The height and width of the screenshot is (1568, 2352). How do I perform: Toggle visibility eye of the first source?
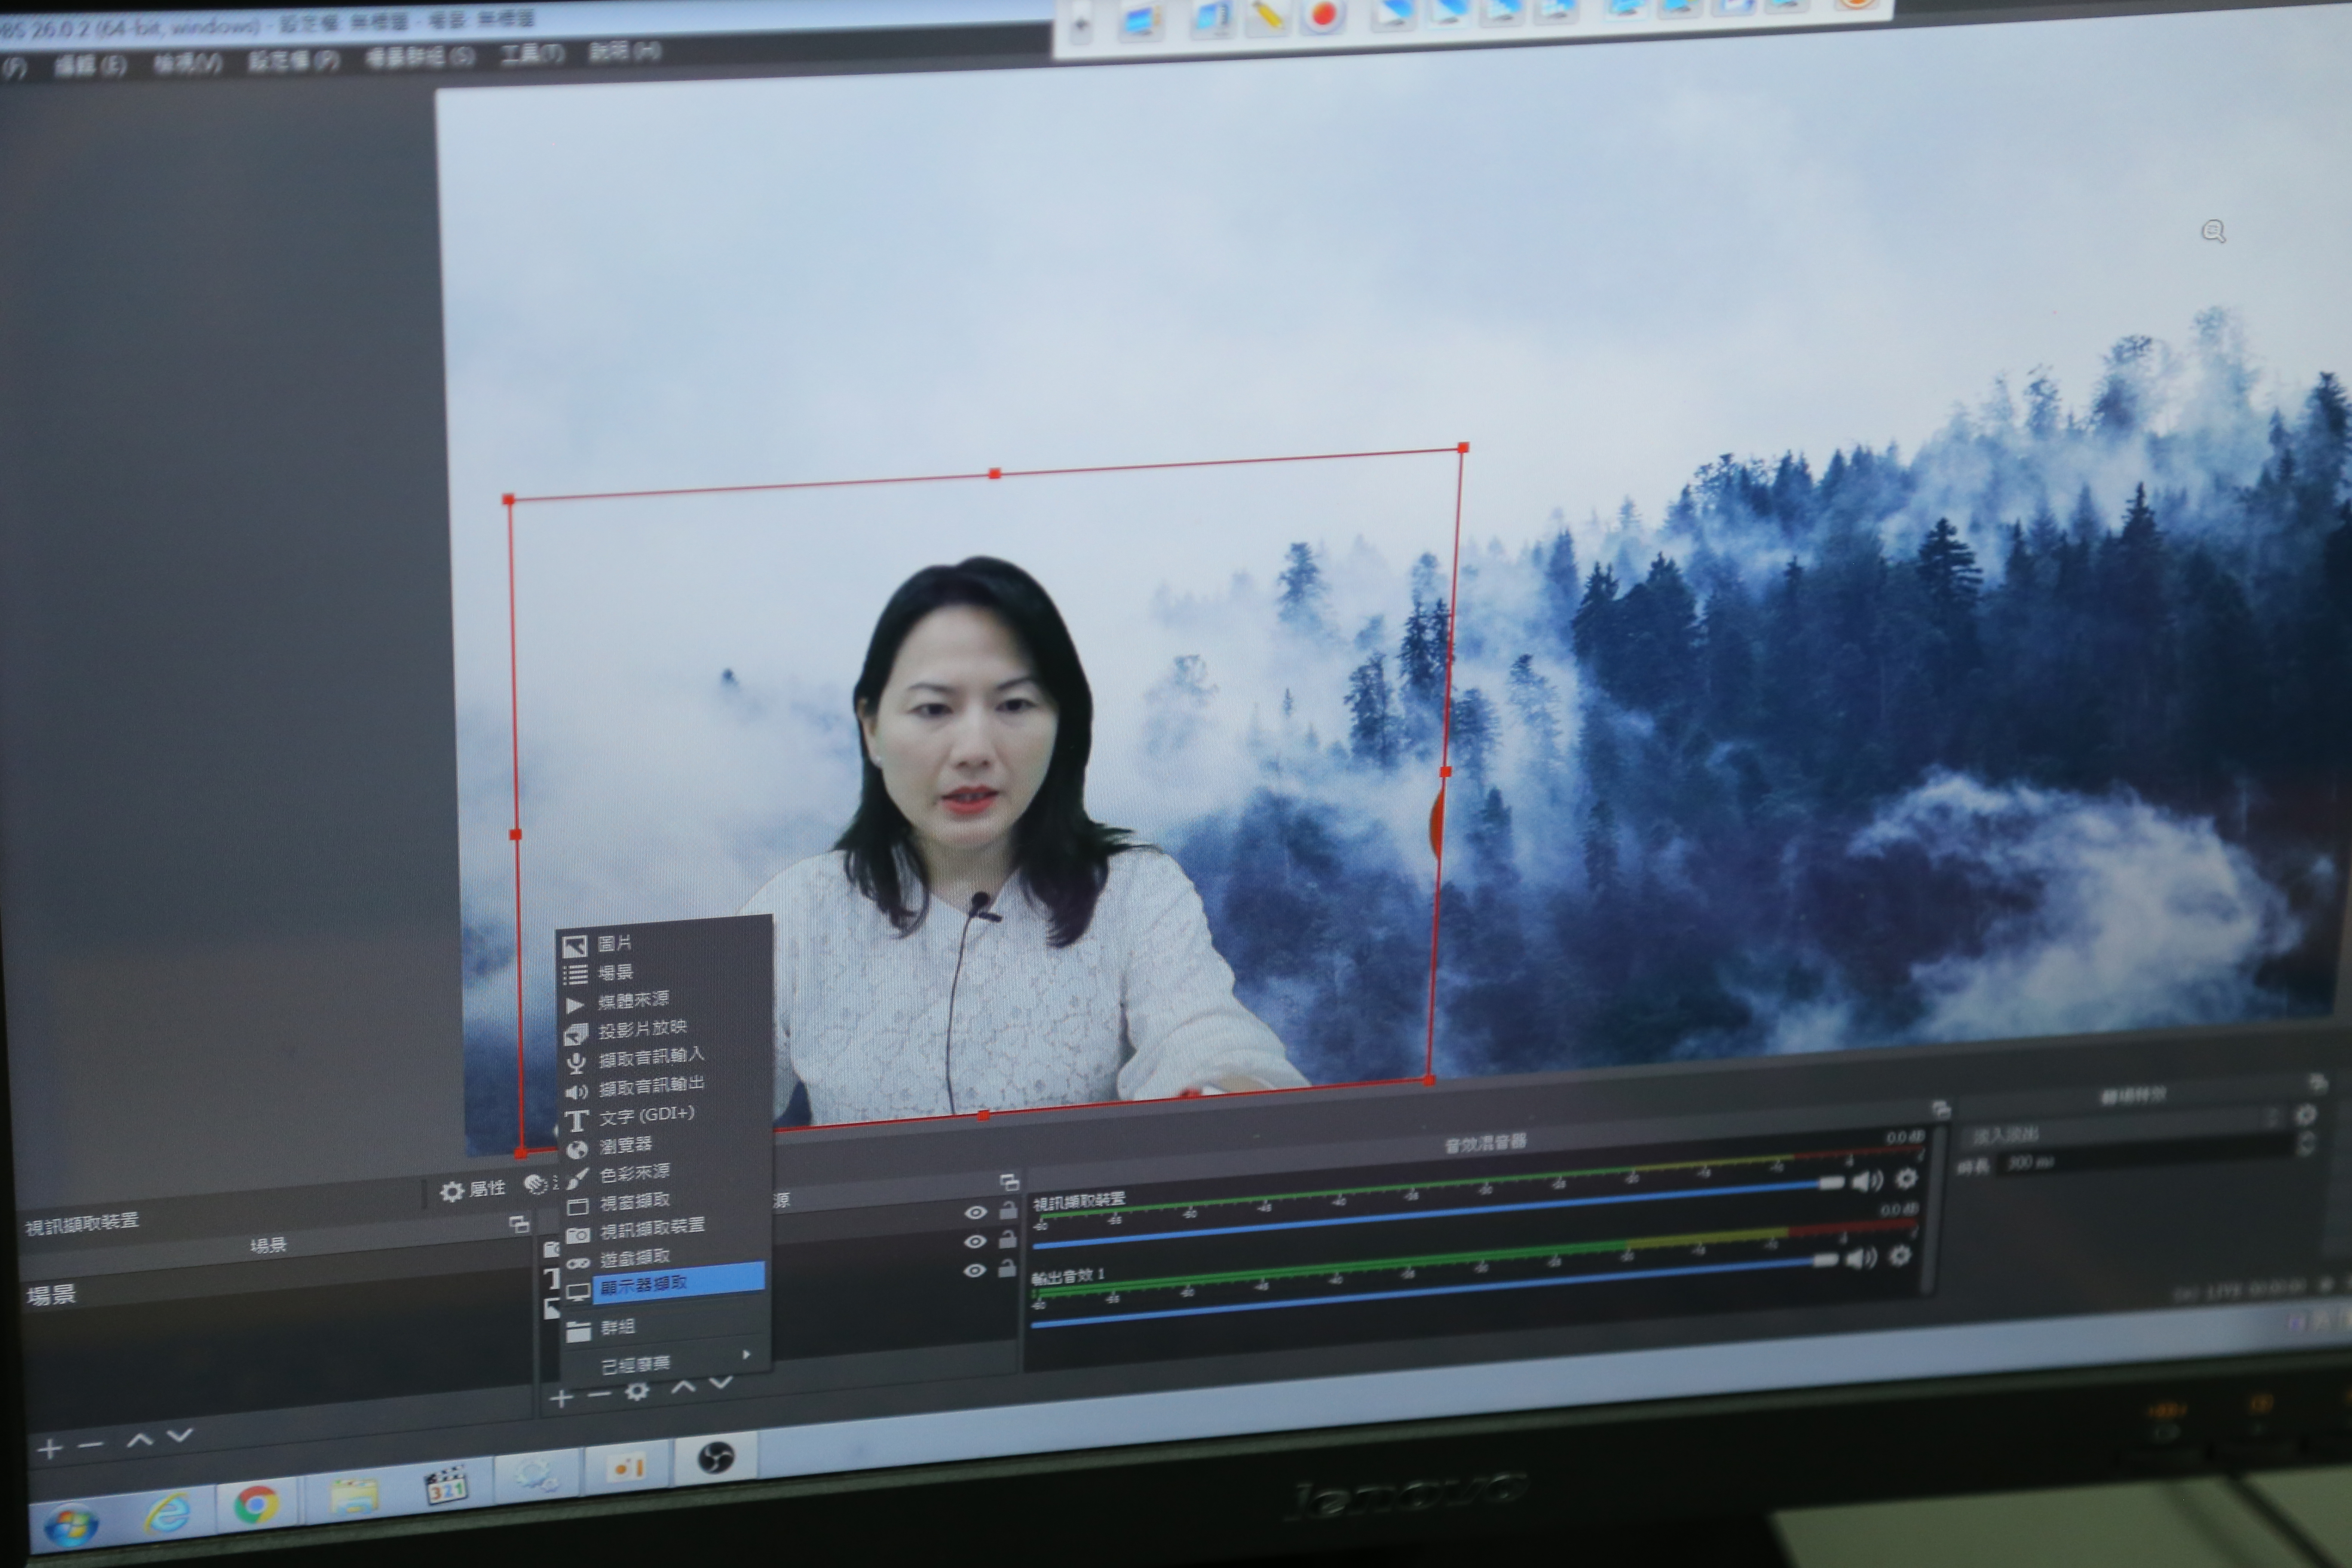(976, 1213)
